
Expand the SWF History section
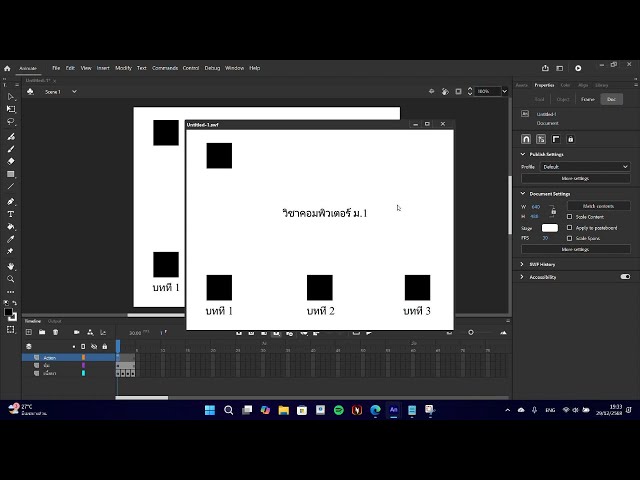point(522,264)
